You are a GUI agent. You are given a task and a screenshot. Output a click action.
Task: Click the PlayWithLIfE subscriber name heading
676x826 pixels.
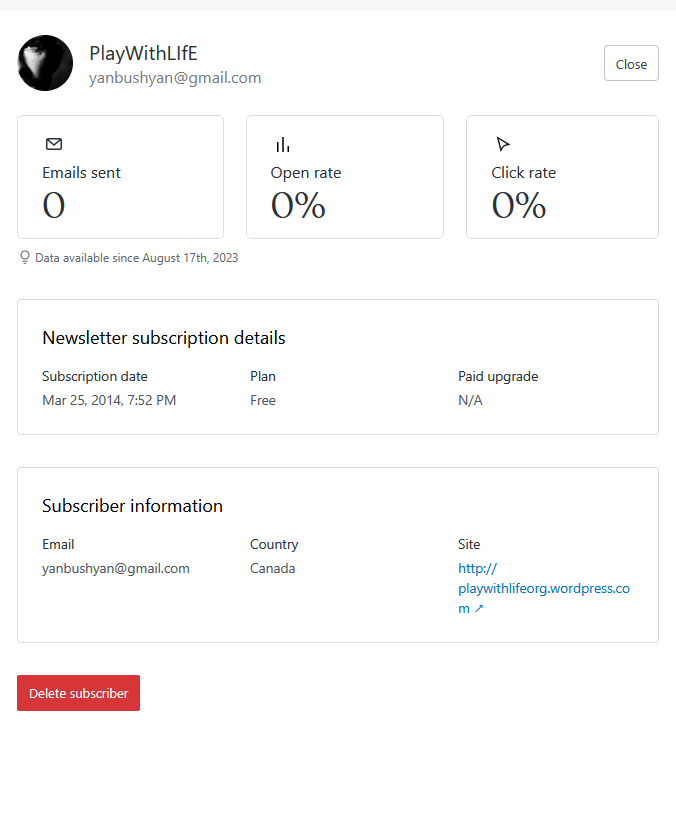tap(143, 53)
